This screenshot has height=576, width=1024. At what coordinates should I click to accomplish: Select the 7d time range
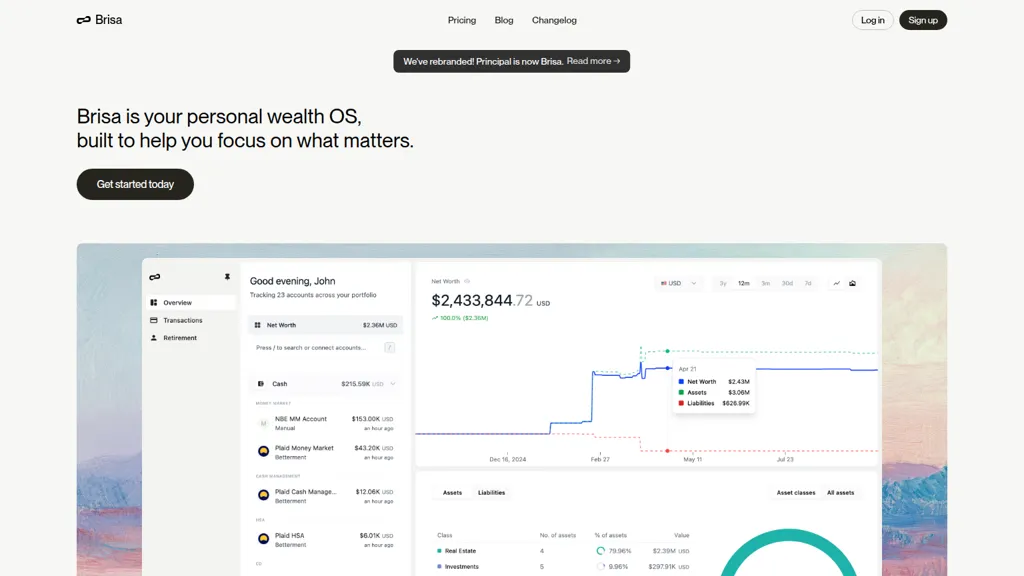pyautogui.click(x=808, y=283)
